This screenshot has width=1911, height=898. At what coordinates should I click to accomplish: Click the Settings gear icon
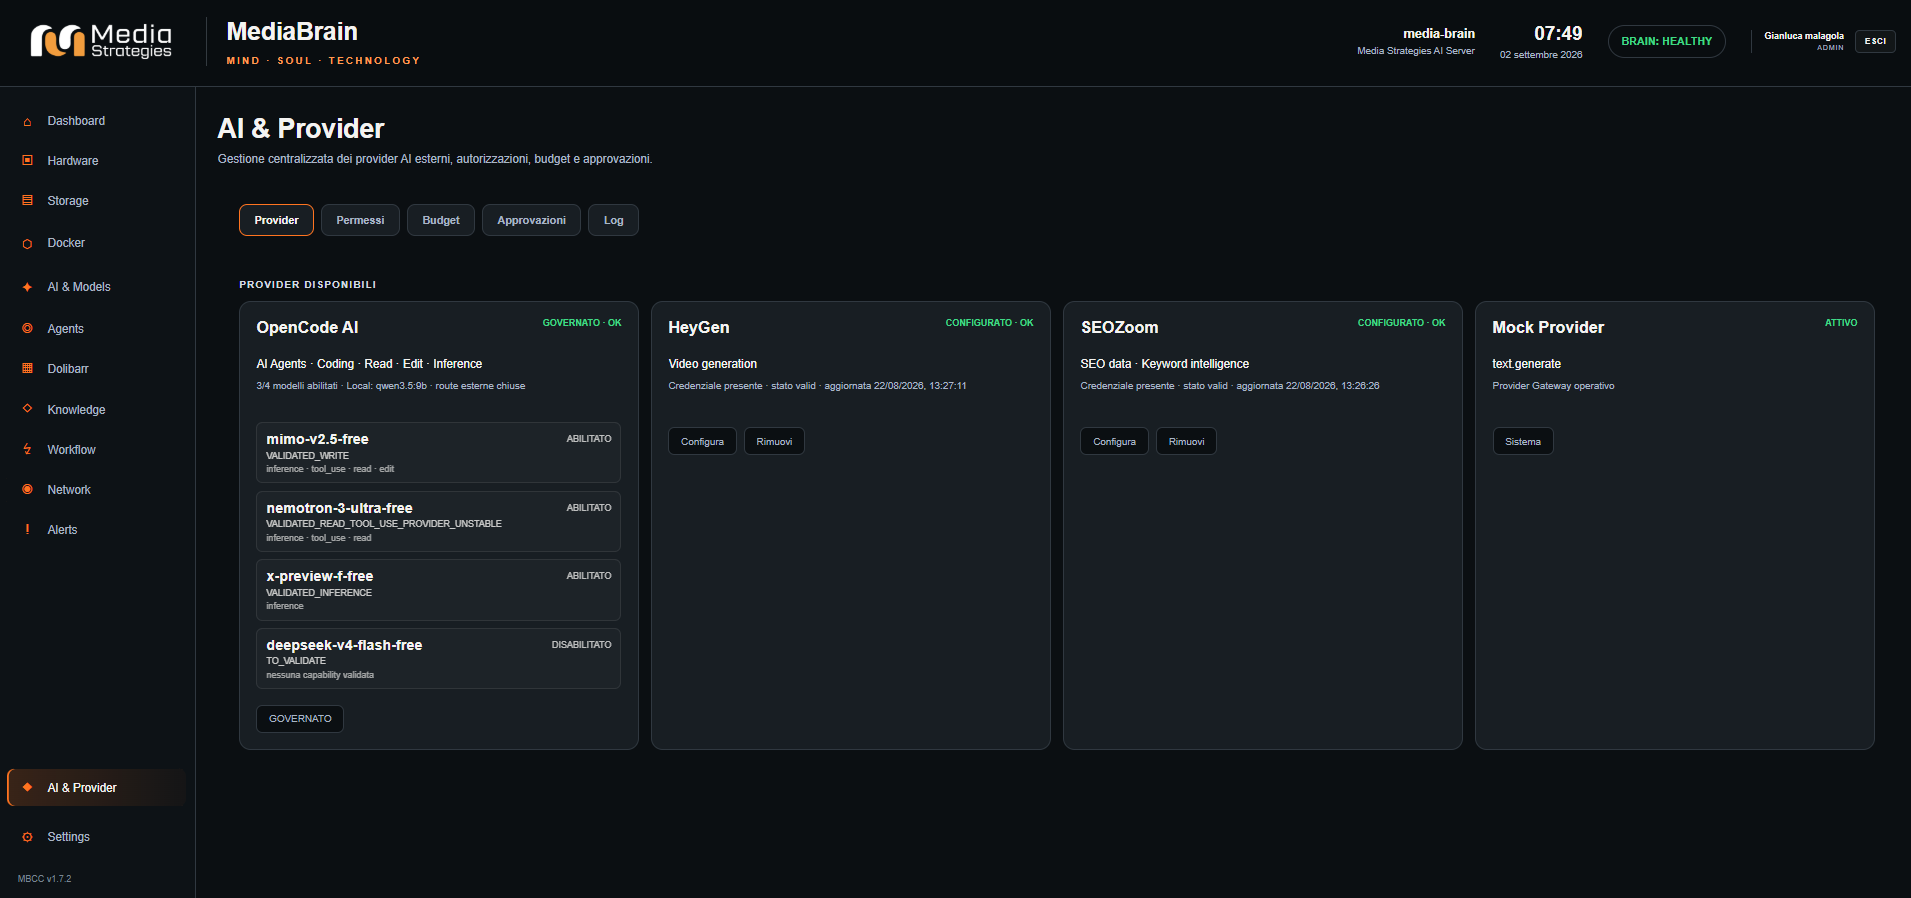tap(27, 837)
